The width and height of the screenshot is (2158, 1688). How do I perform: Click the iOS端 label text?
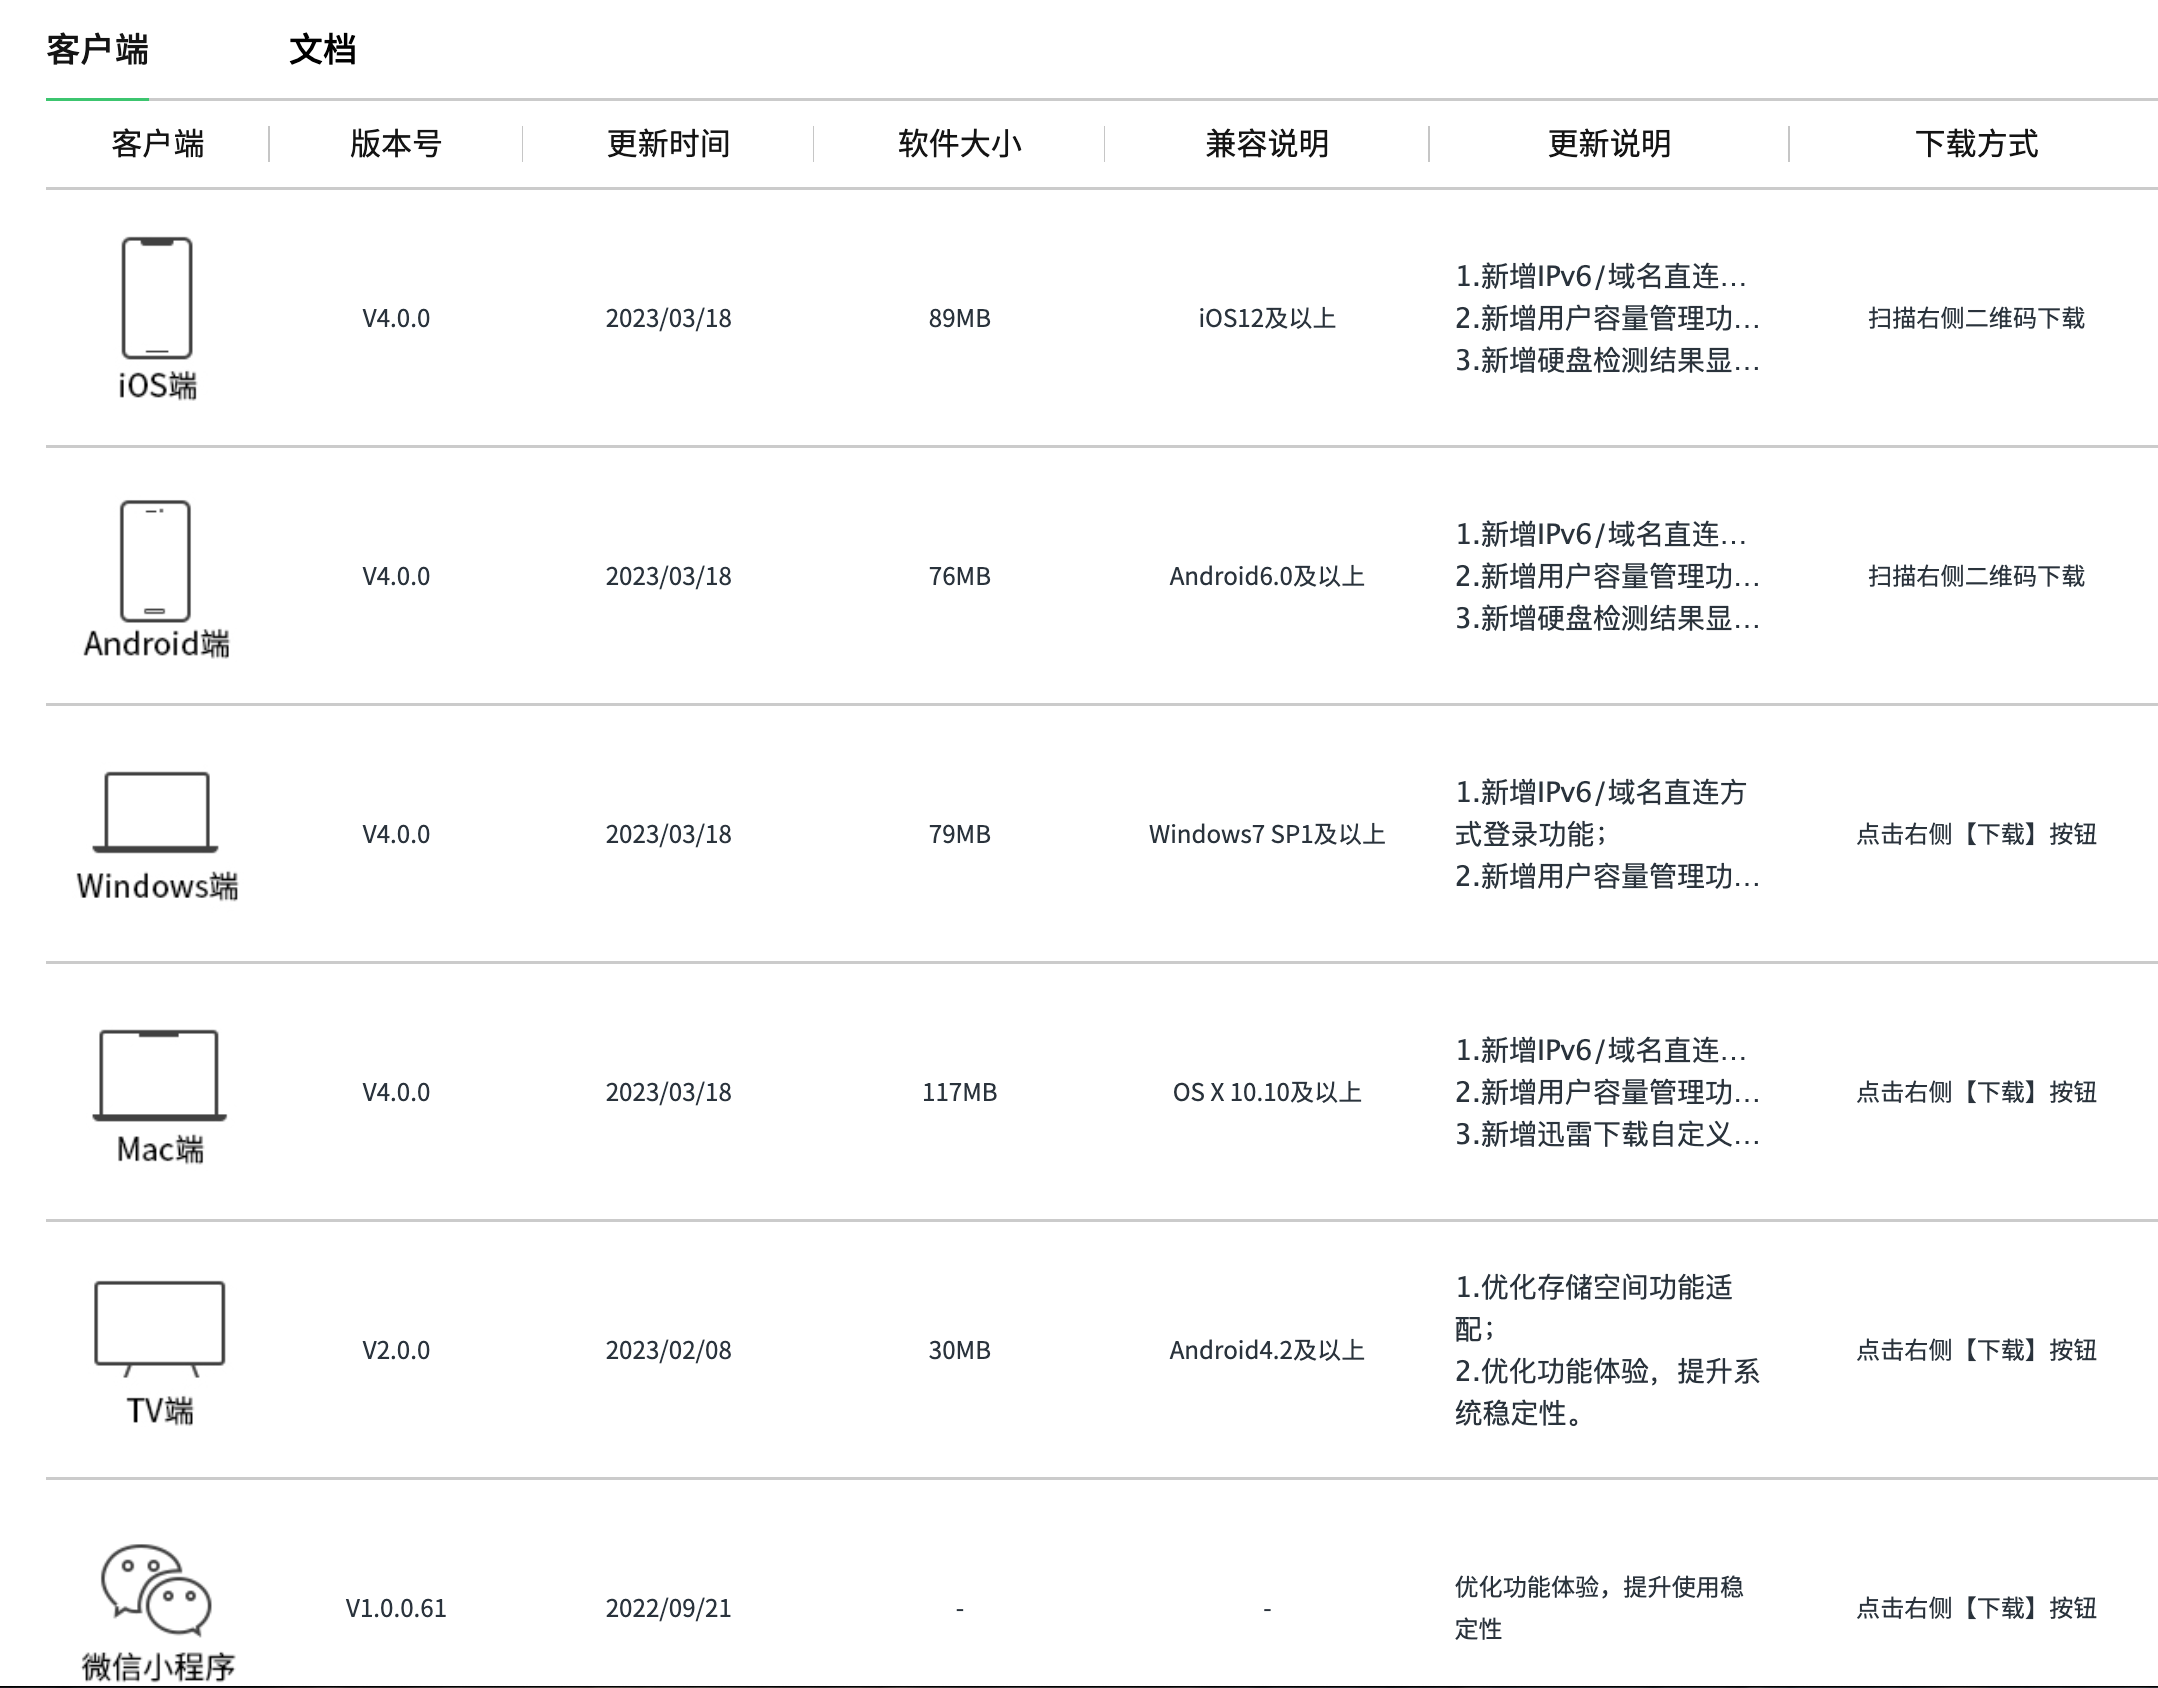point(157,386)
